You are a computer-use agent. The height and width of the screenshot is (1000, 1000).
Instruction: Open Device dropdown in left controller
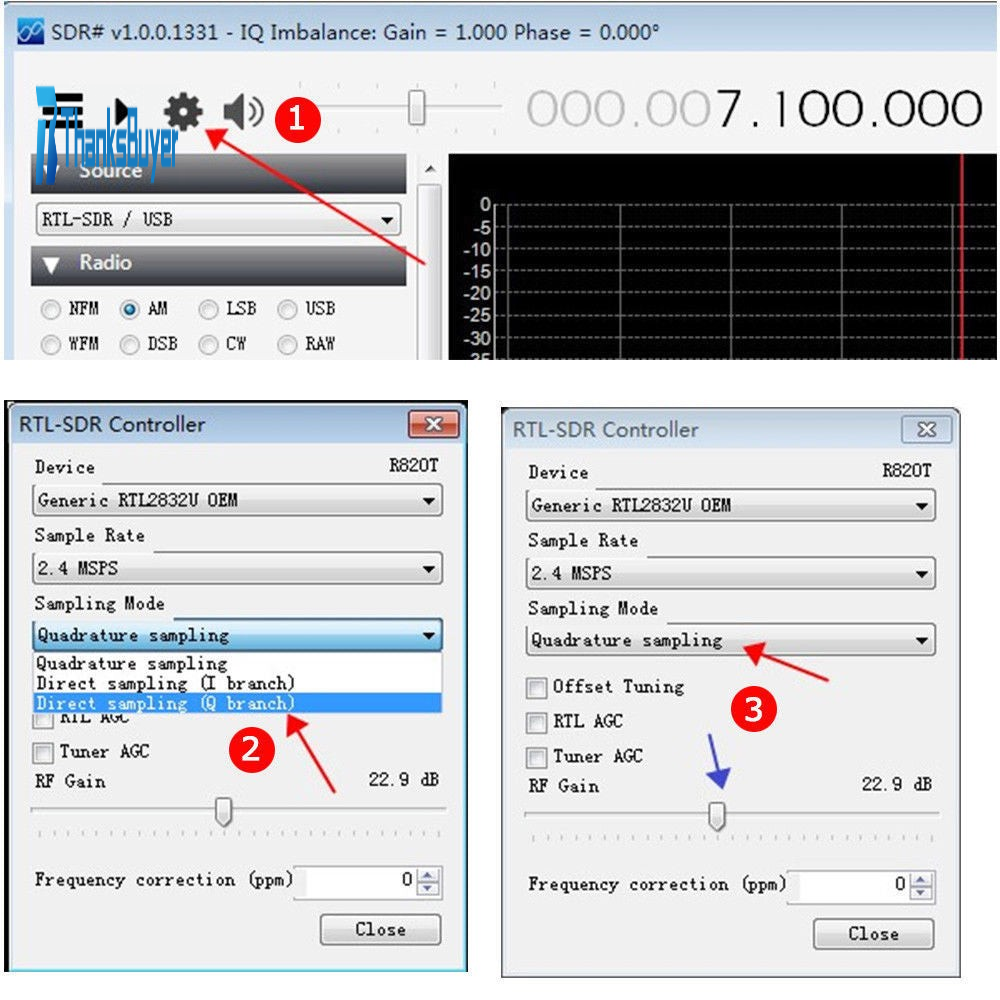pyautogui.click(x=237, y=501)
